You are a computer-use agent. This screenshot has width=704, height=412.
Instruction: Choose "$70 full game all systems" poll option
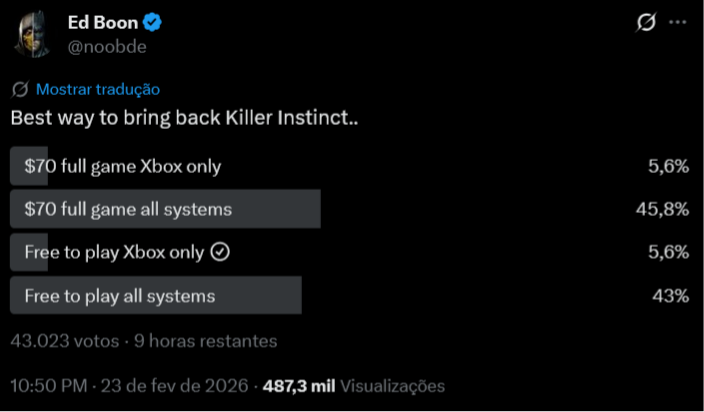128,209
